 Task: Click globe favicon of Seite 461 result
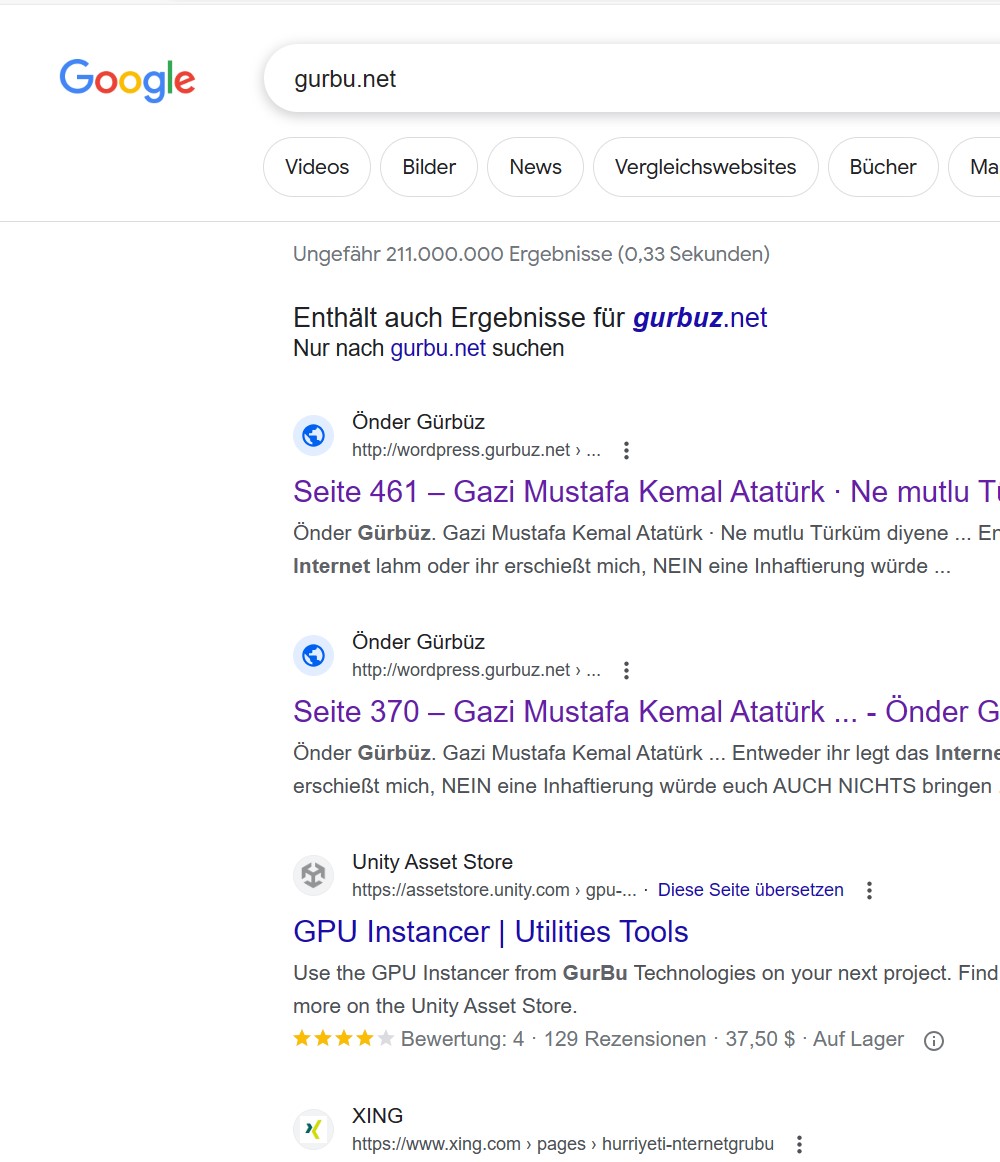click(x=314, y=436)
